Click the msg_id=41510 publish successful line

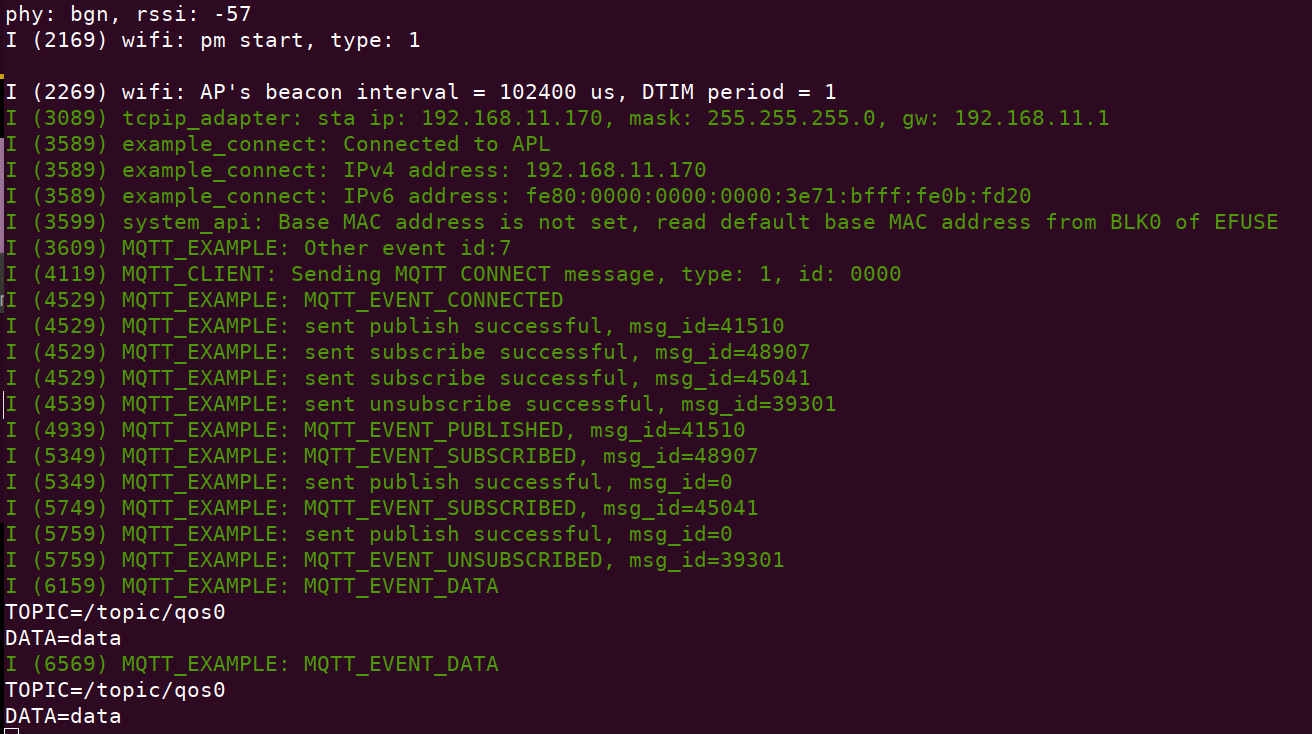395,326
